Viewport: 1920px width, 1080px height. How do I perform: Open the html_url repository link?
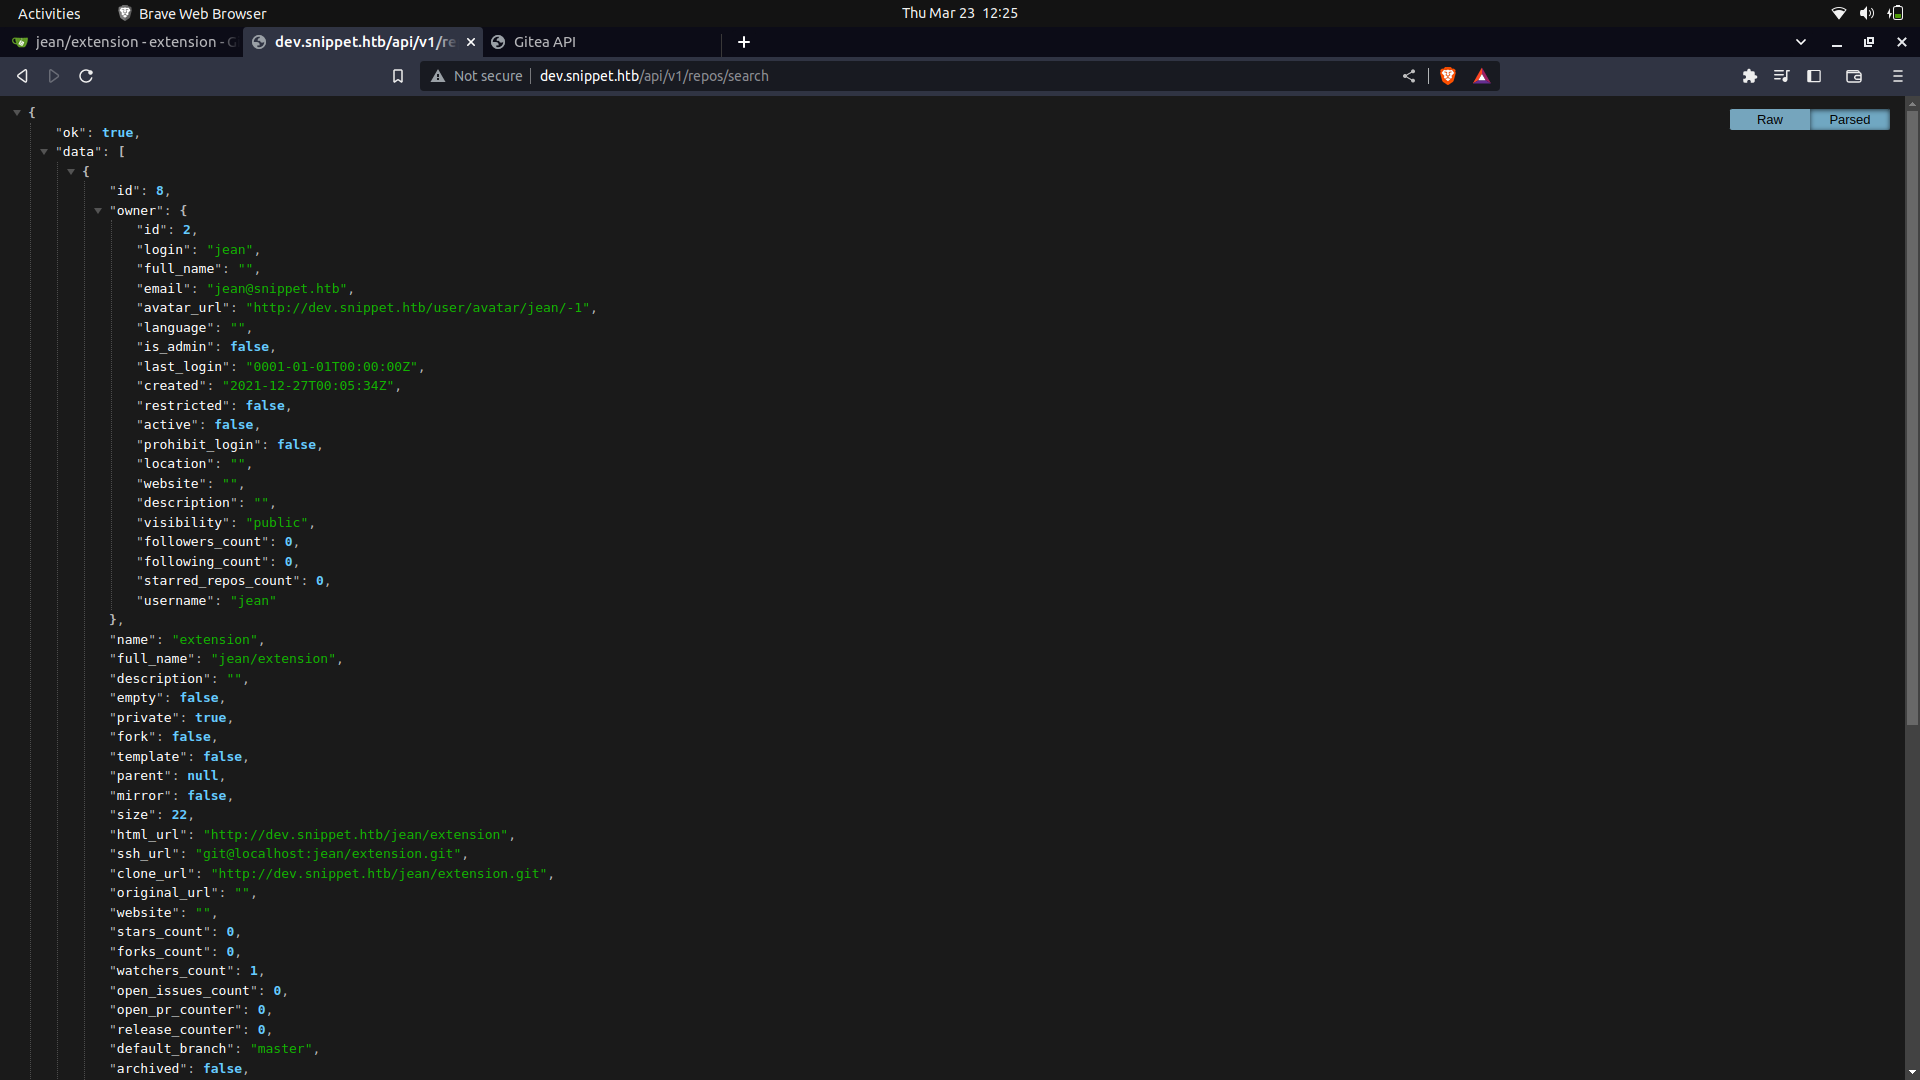355,834
